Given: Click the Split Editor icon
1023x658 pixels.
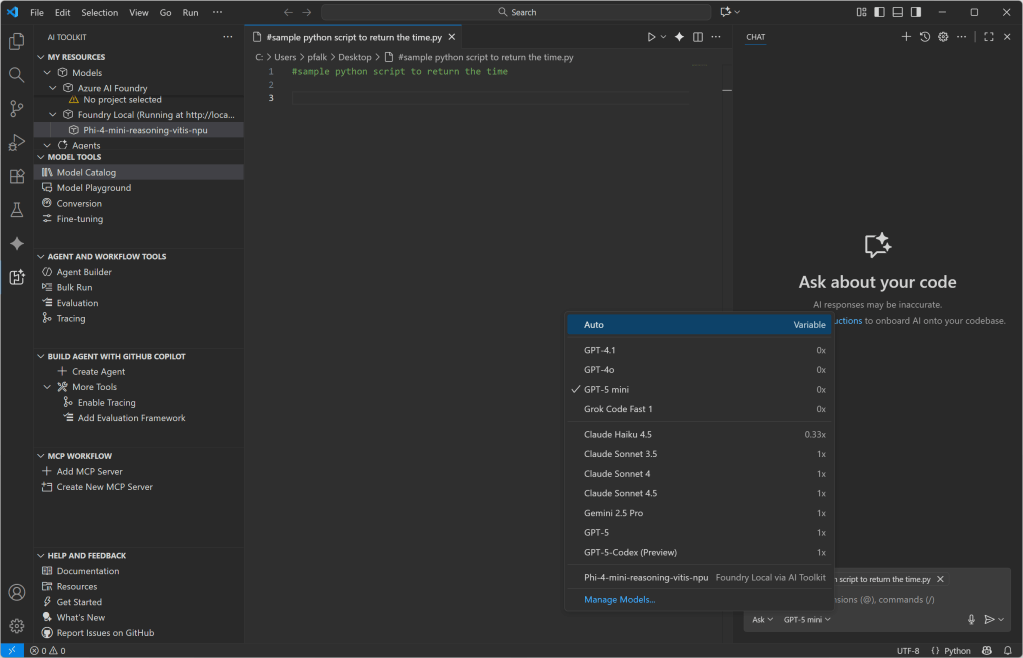Looking at the screenshot, I should point(698,37).
